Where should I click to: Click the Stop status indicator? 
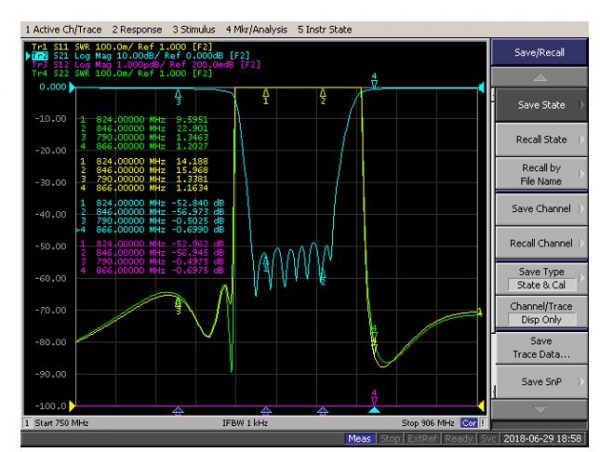pos(390,439)
